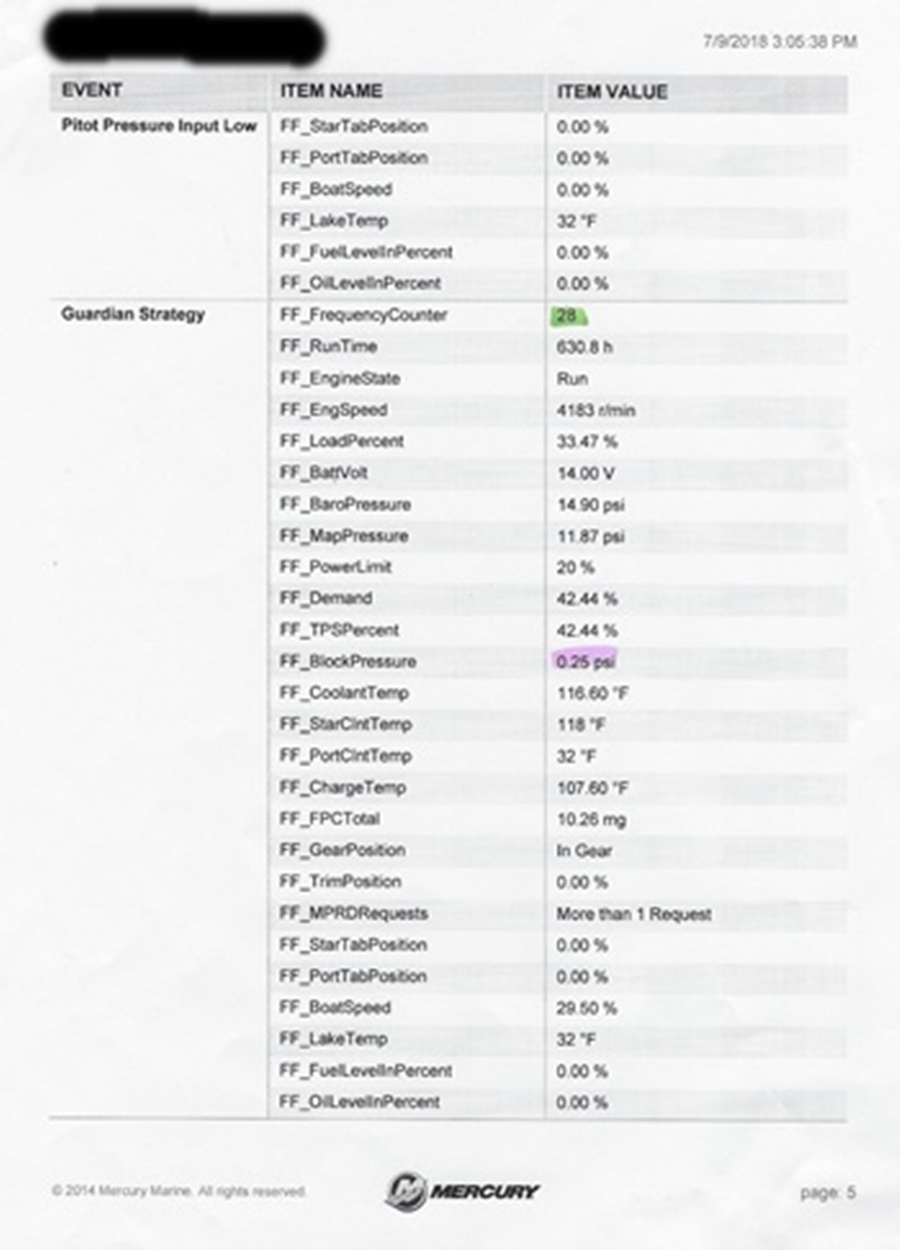The width and height of the screenshot is (900, 1250).
Task: Select the FF_EngSpeed item name
Action: click(x=333, y=410)
